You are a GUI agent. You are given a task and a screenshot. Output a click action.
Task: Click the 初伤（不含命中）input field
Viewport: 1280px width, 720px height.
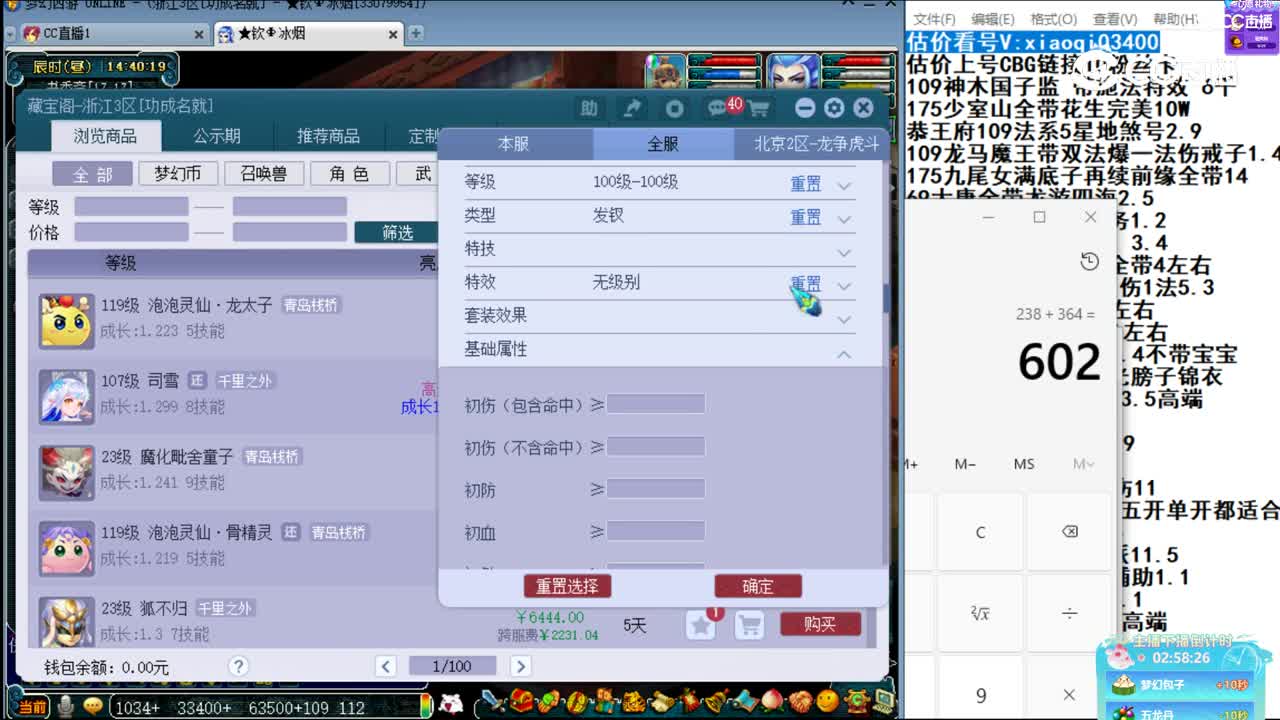656,447
